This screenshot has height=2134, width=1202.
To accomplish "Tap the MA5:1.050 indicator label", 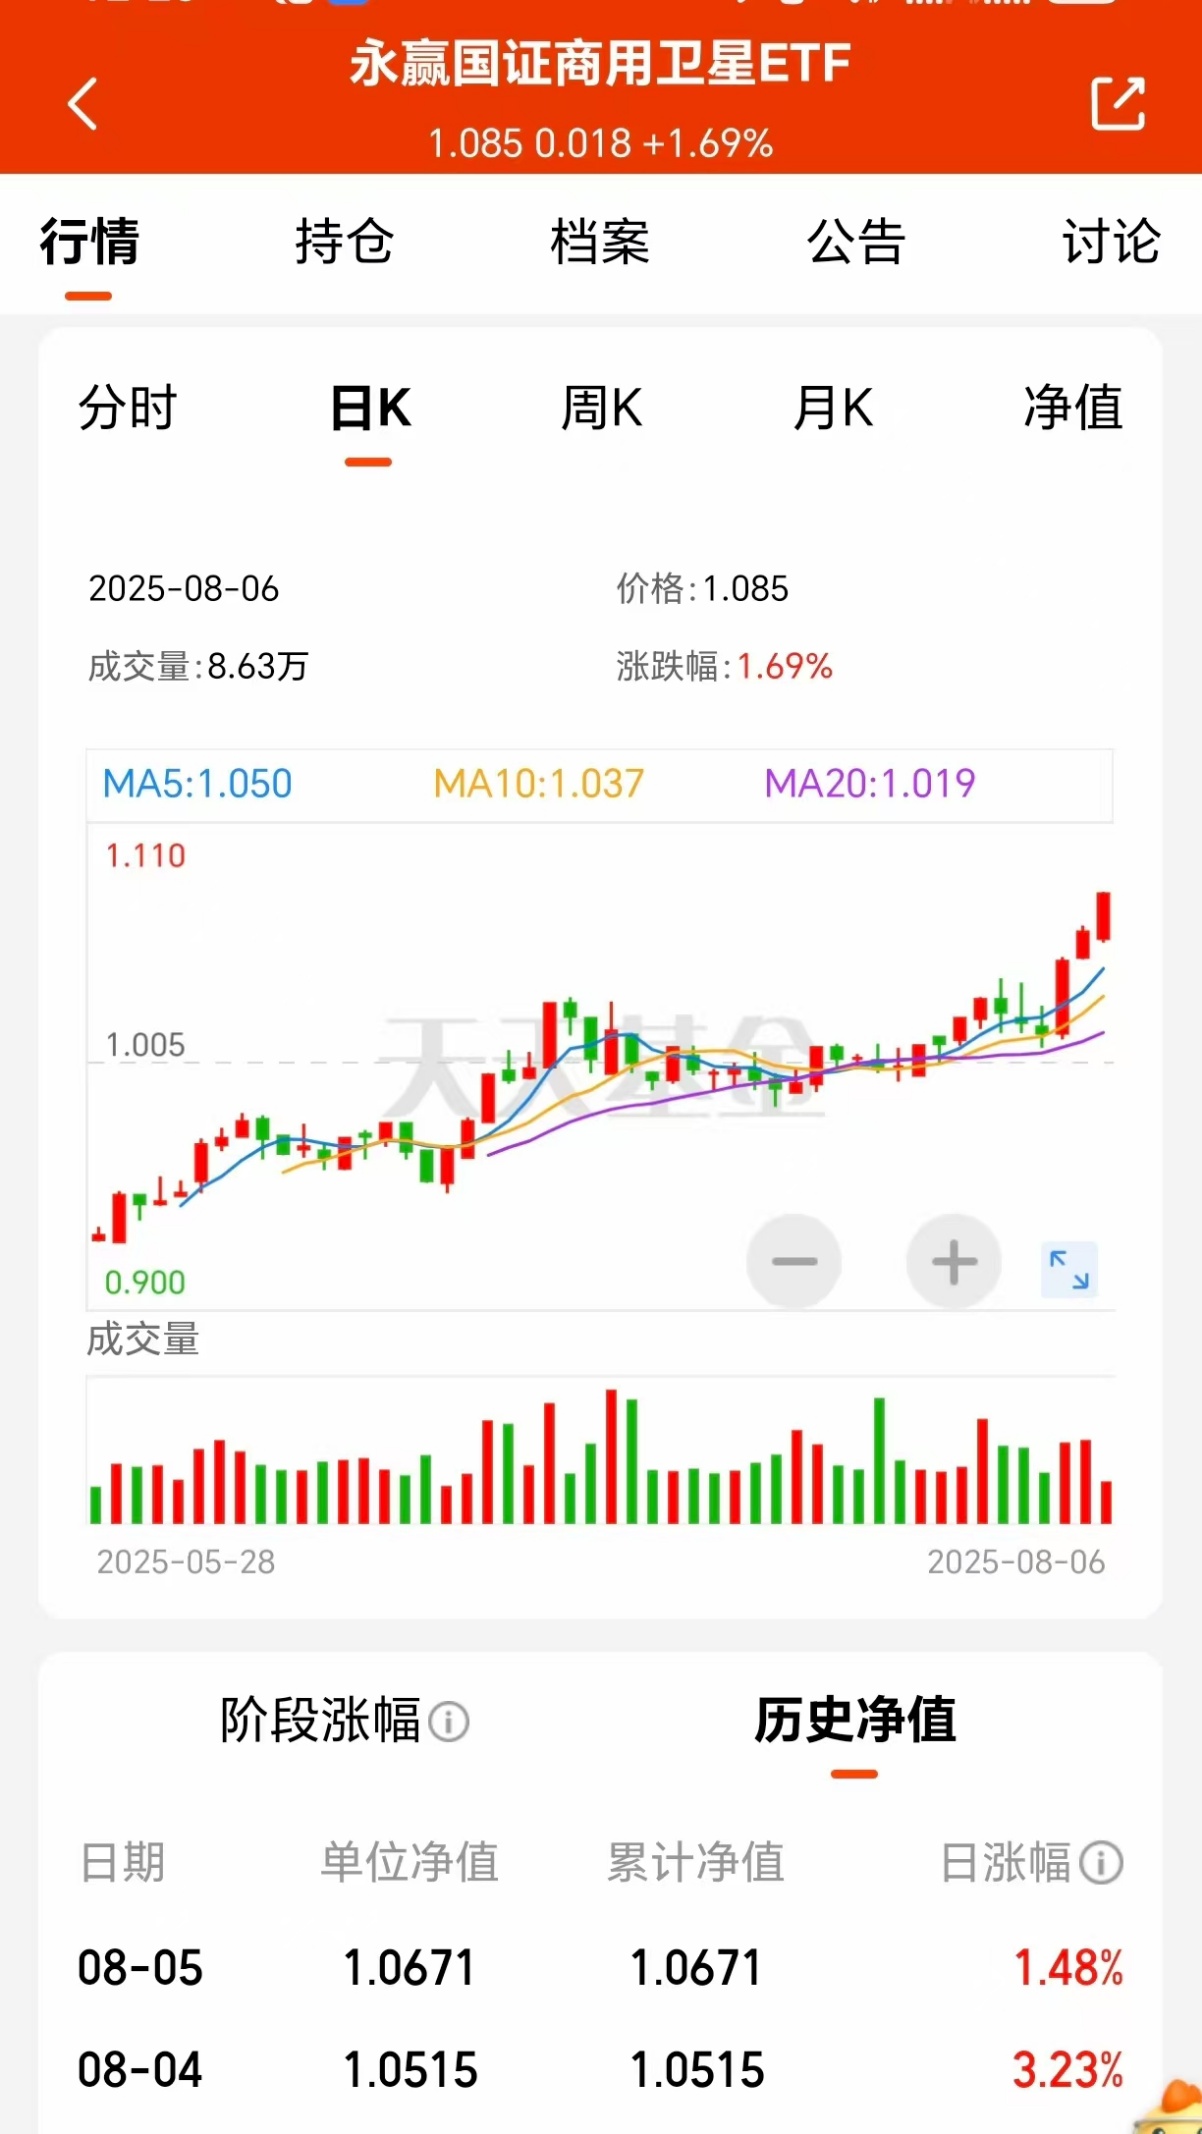I will click(x=197, y=783).
